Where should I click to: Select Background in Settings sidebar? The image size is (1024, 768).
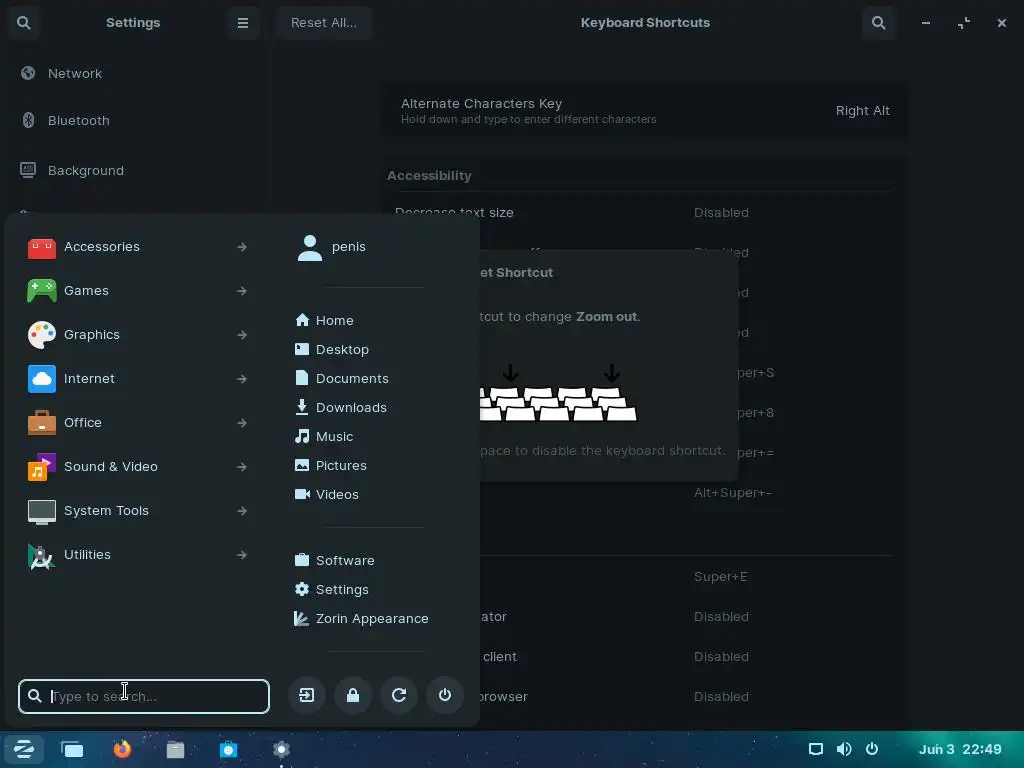tap(133, 170)
